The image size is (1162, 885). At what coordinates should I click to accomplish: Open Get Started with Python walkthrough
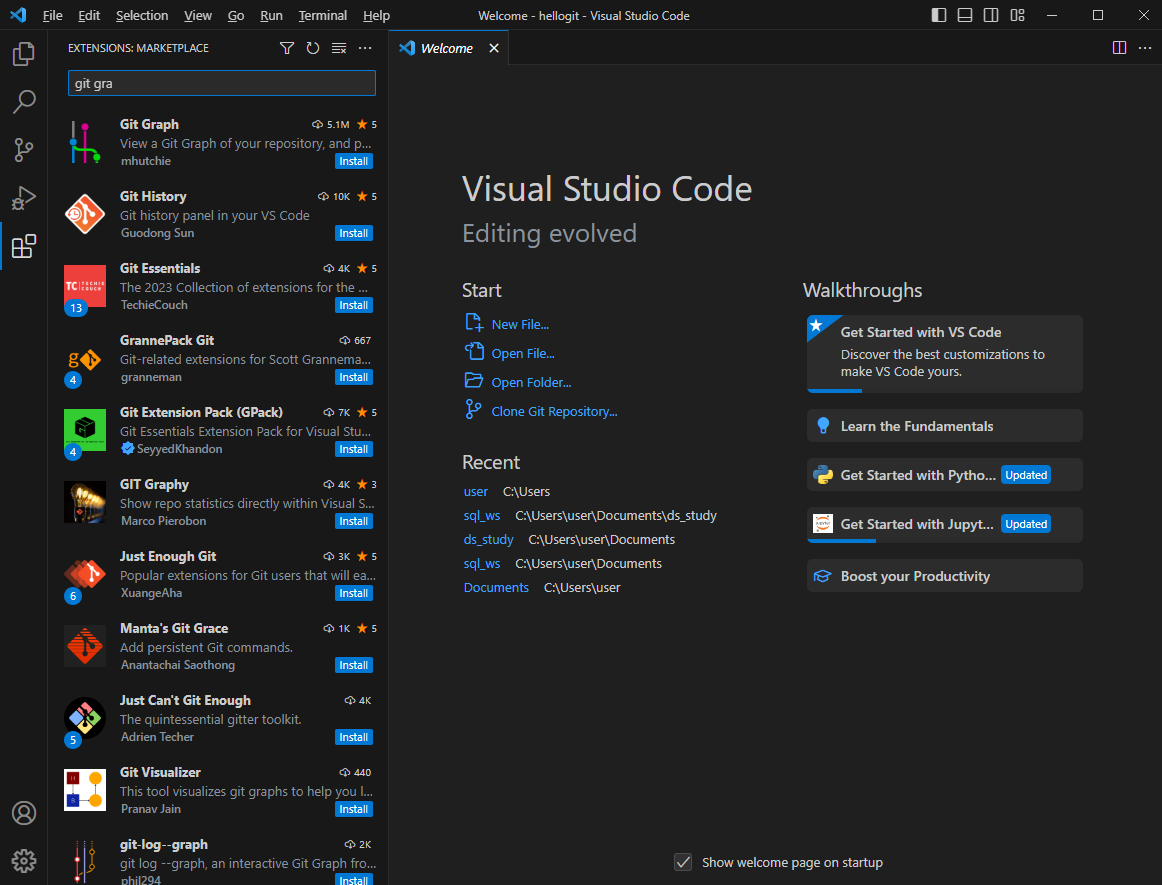point(945,475)
